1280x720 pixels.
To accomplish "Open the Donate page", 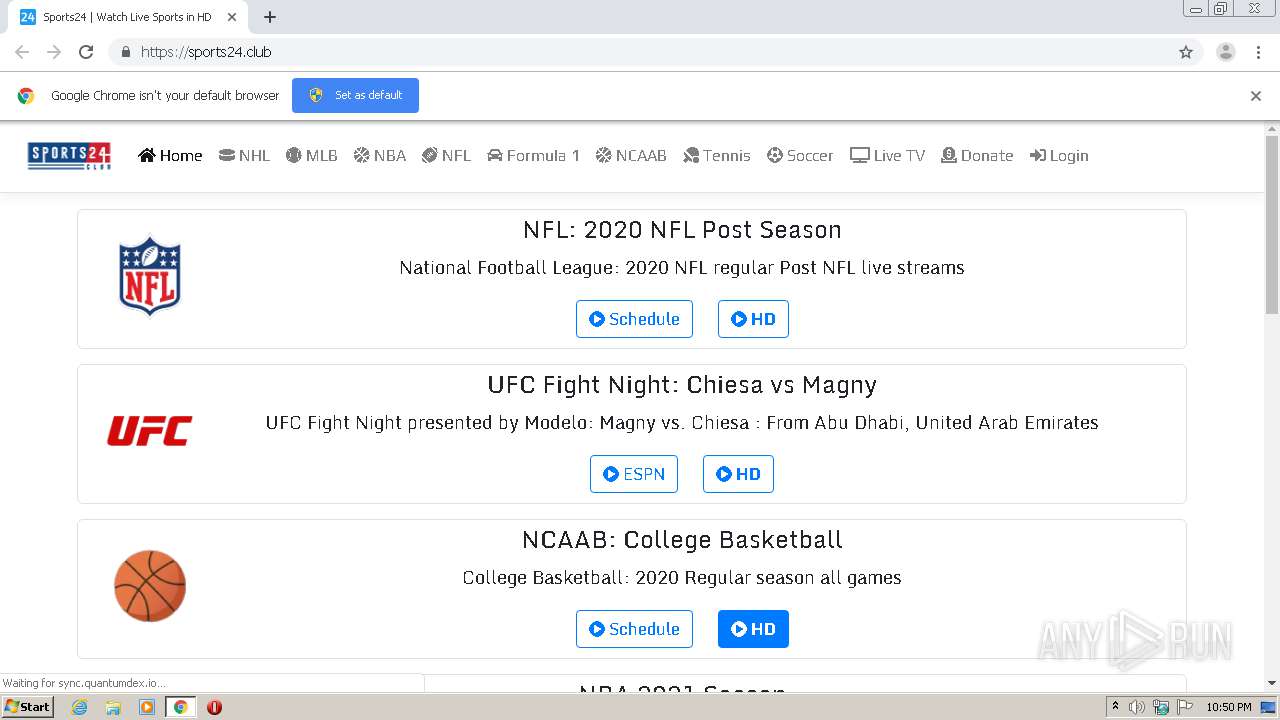I will click(x=977, y=155).
